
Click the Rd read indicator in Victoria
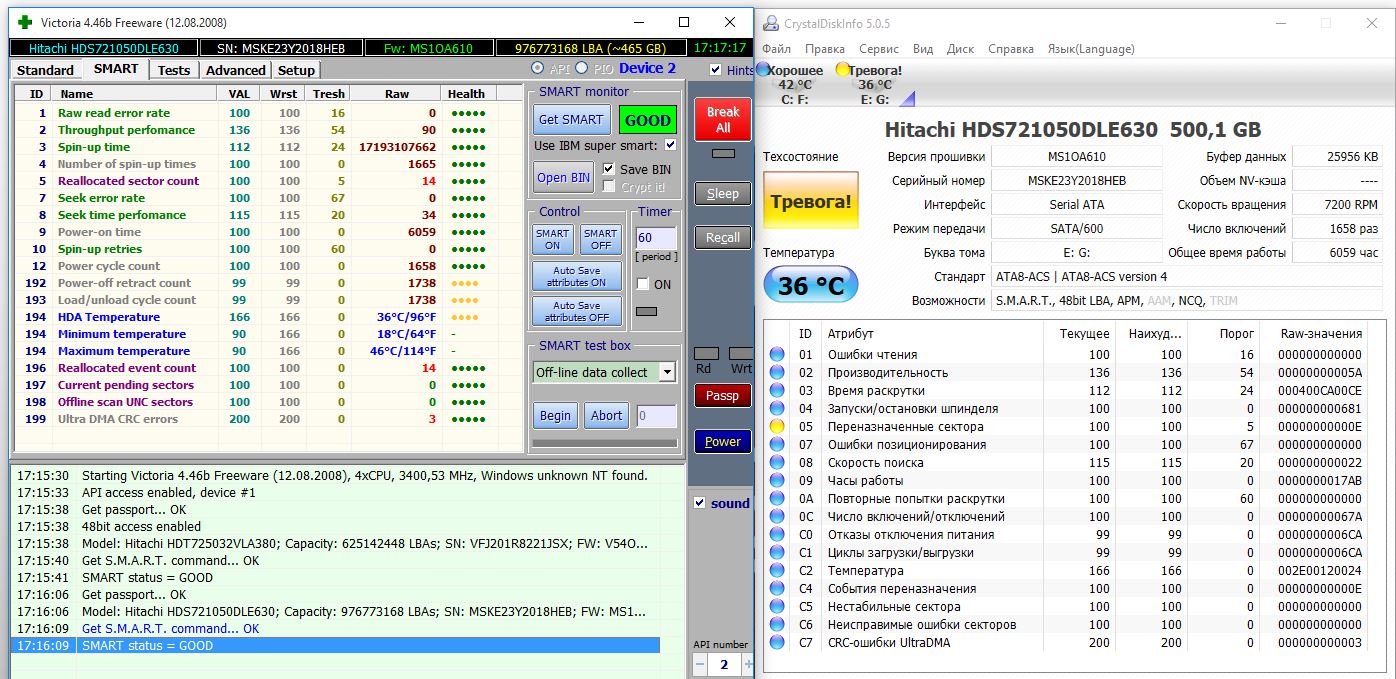[706, 354]
